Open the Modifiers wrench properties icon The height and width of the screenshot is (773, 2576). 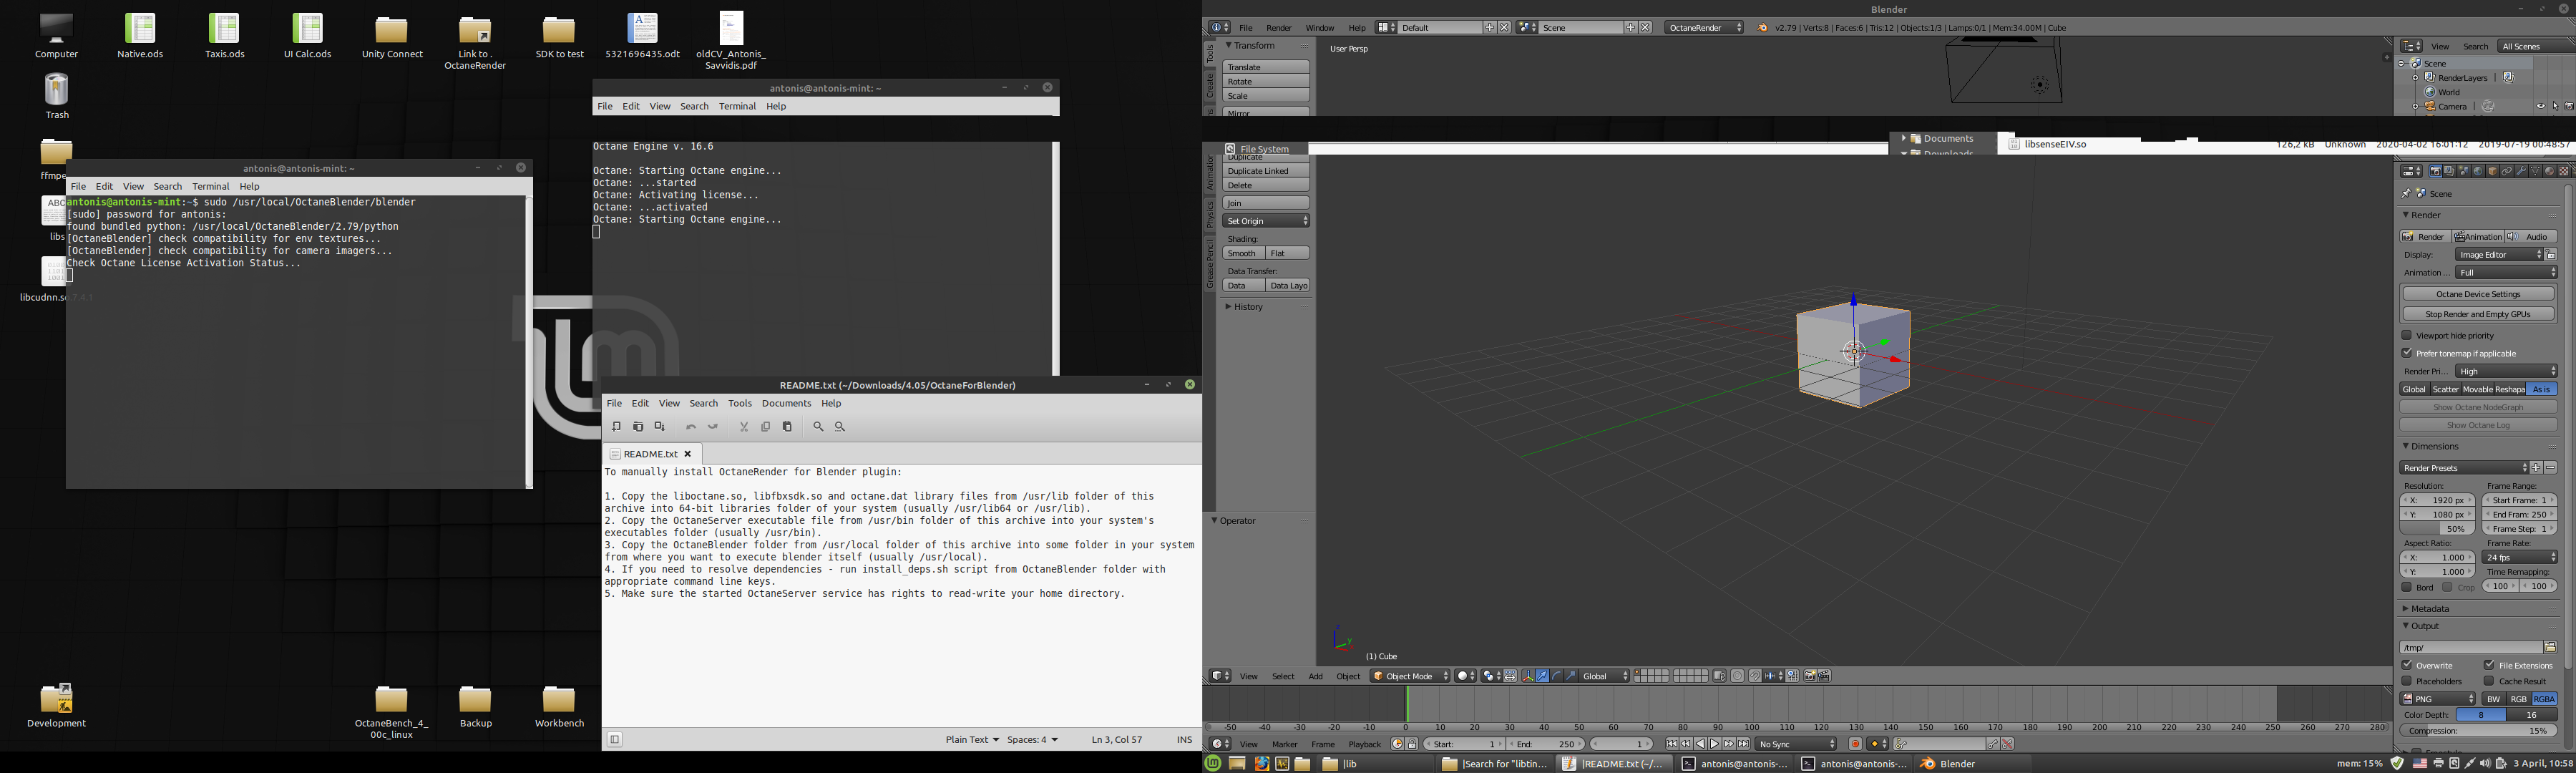(2521, 171)
